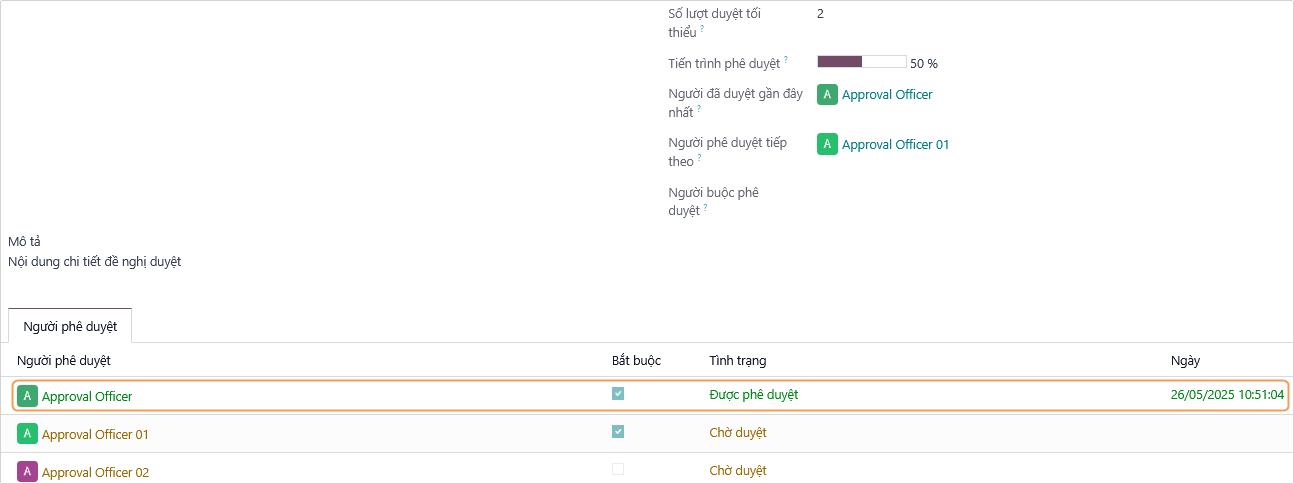Screen dimensions: 1294x484
Task: Click help icon for "Người phê duyệt tiếp theo"
Action: coord(699,158)
